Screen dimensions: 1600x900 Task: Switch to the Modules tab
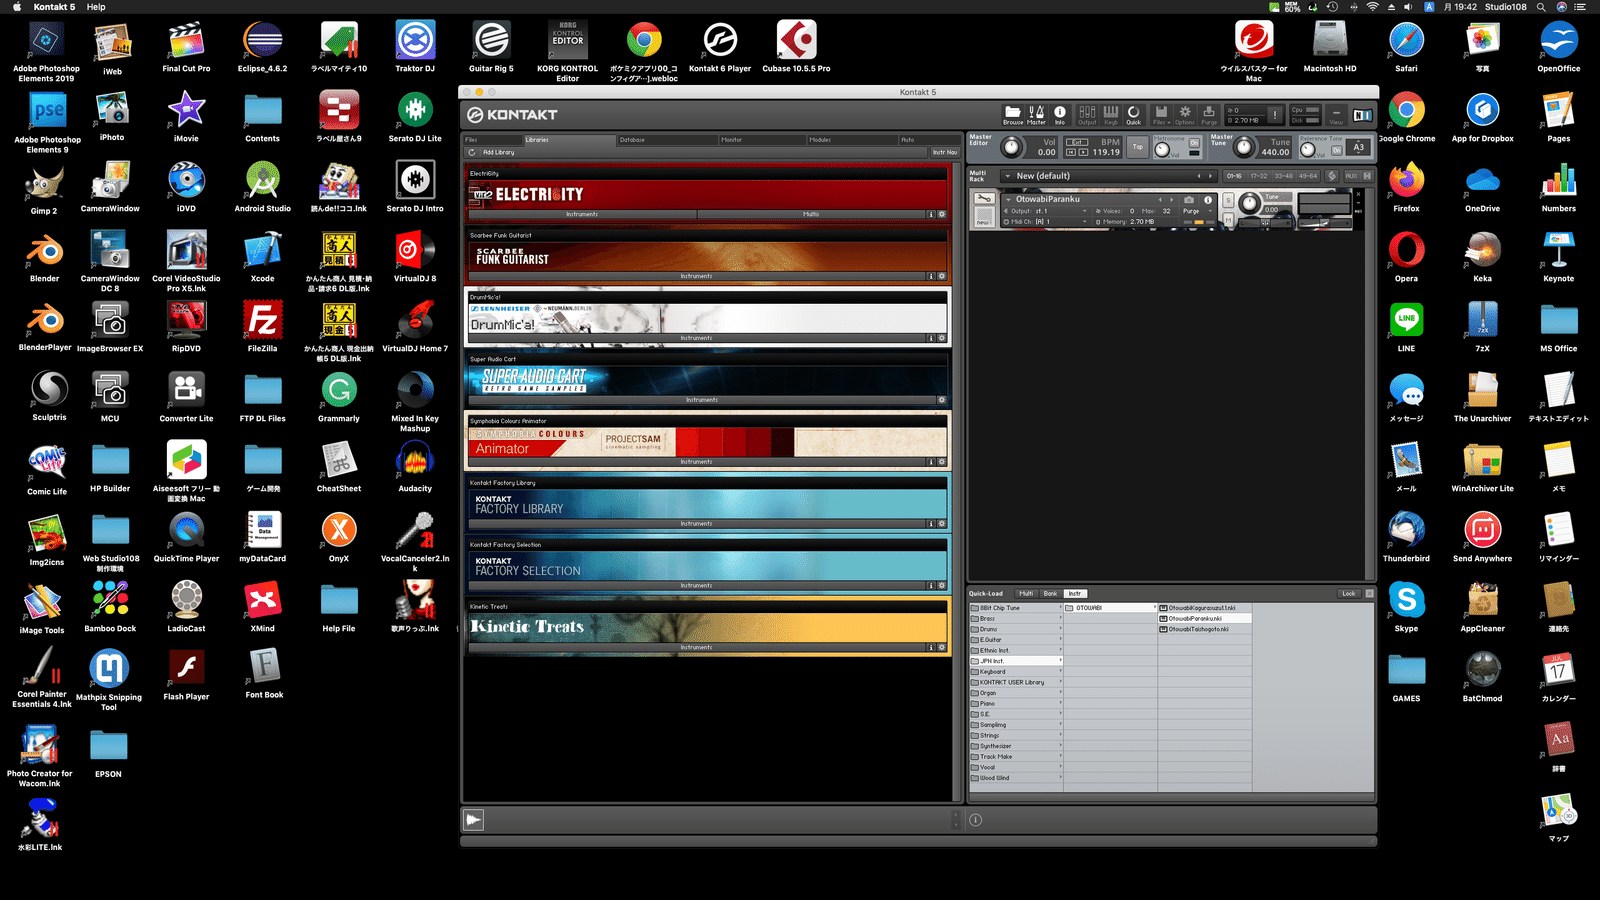click(851, 140)
